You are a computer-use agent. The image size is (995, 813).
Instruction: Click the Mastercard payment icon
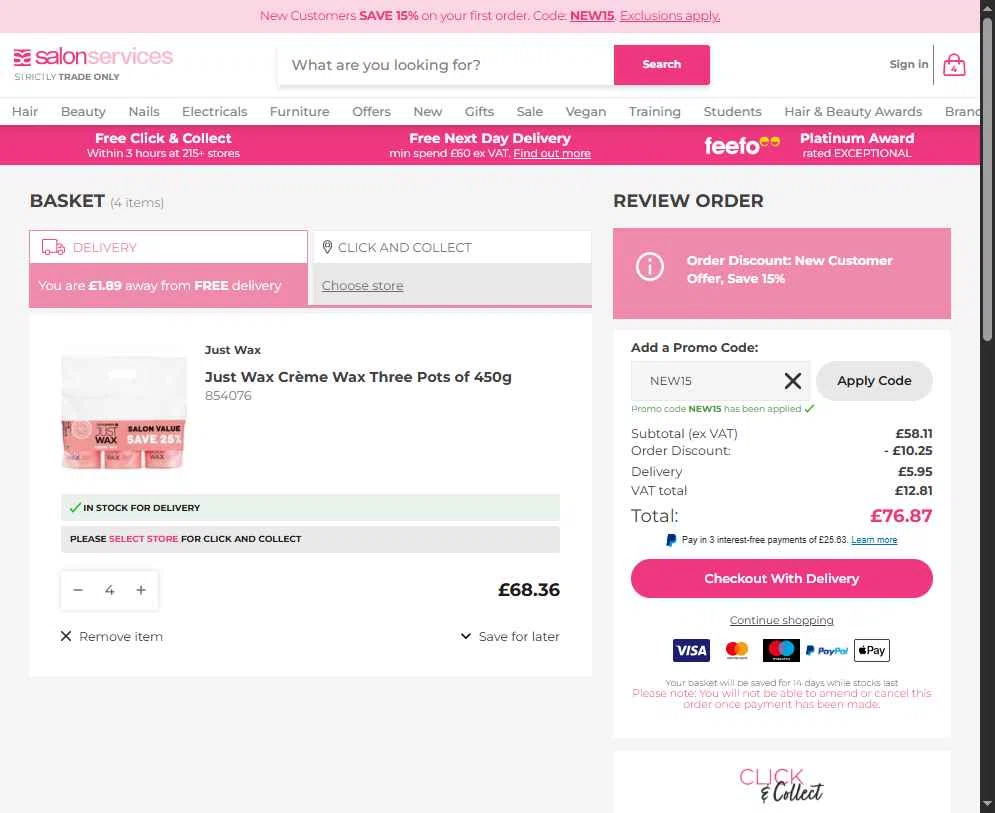click(x=736, y=651)
